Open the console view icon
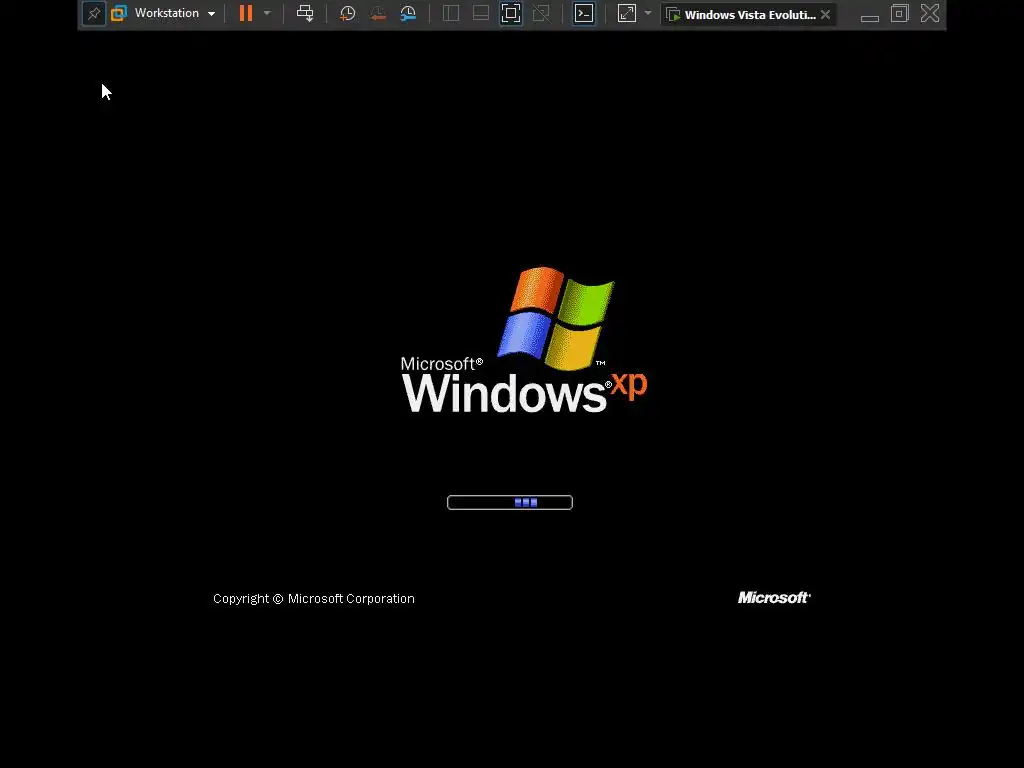 pos(584,13)
